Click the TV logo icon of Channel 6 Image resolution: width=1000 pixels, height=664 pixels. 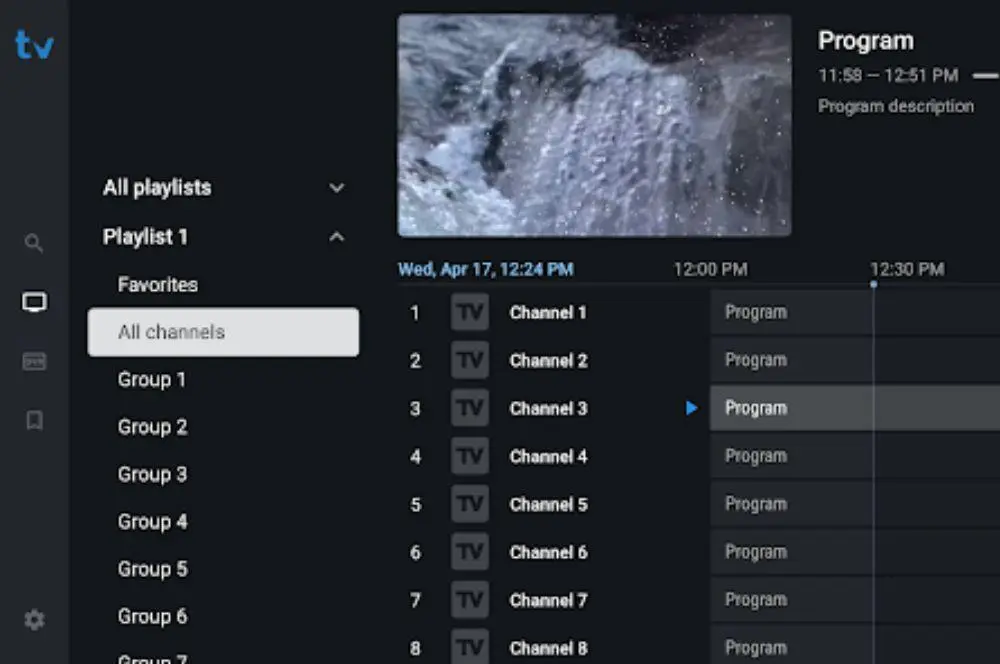click(470, 552)
